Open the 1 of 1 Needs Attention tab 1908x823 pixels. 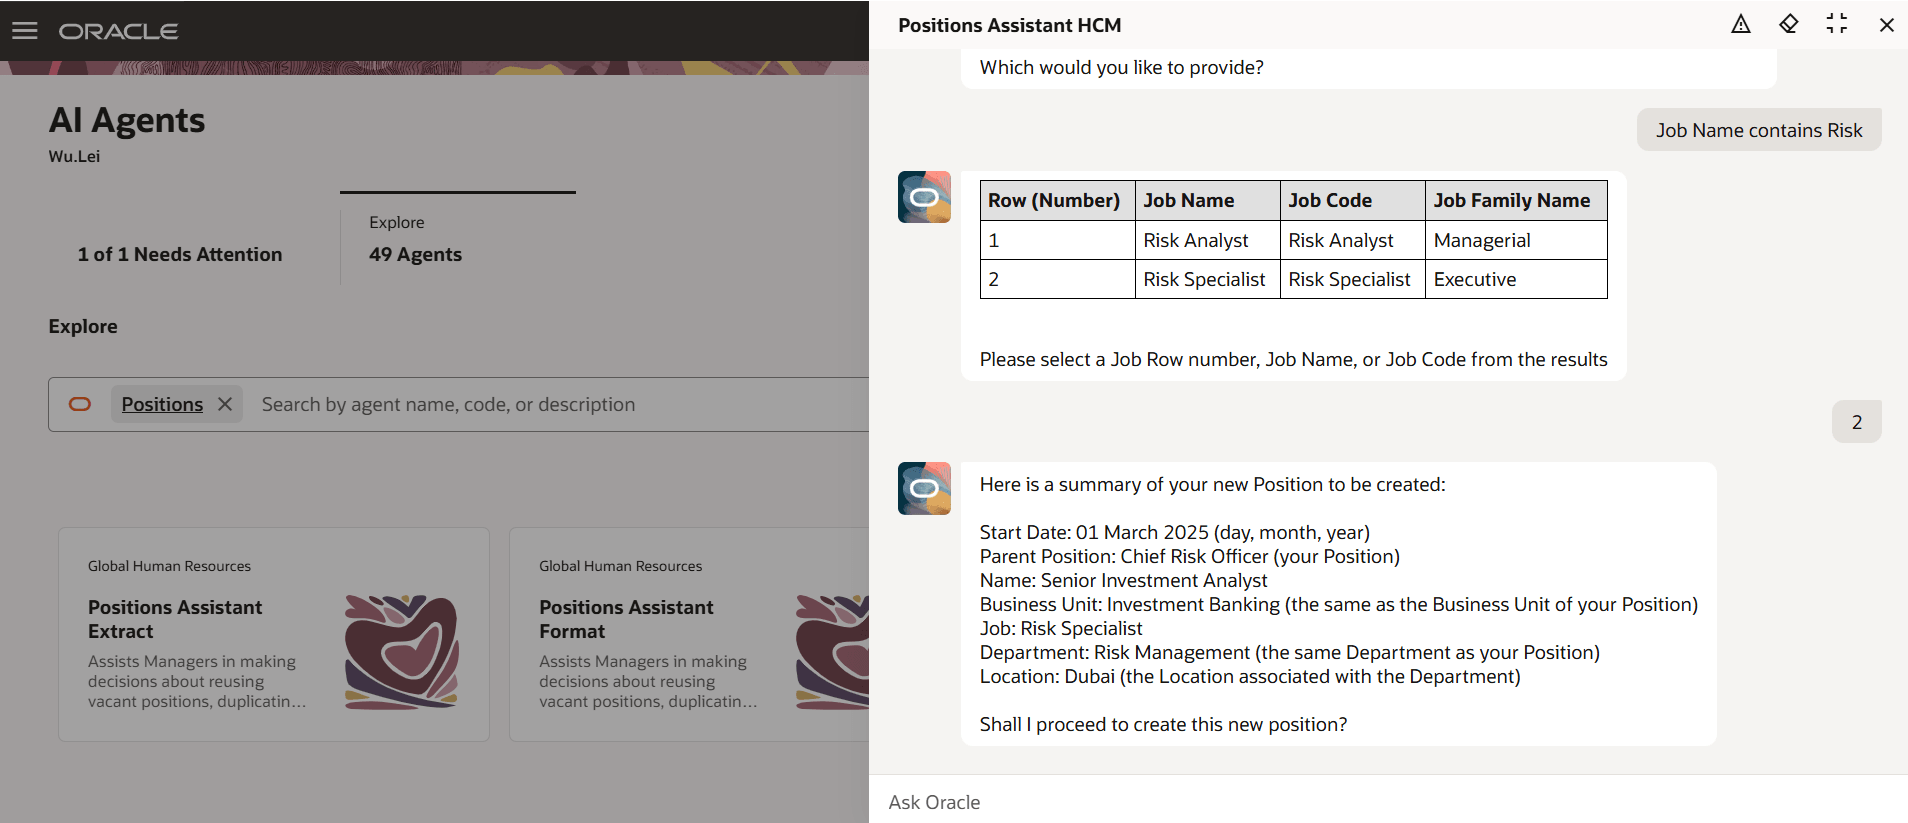(x=180, y=254)
